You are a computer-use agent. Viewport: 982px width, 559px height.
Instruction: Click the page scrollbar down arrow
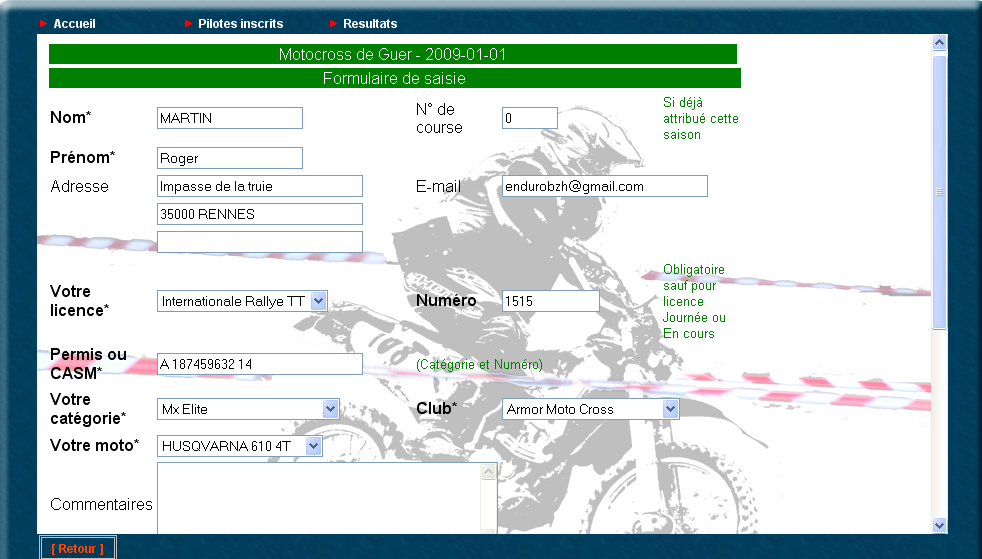939,526
